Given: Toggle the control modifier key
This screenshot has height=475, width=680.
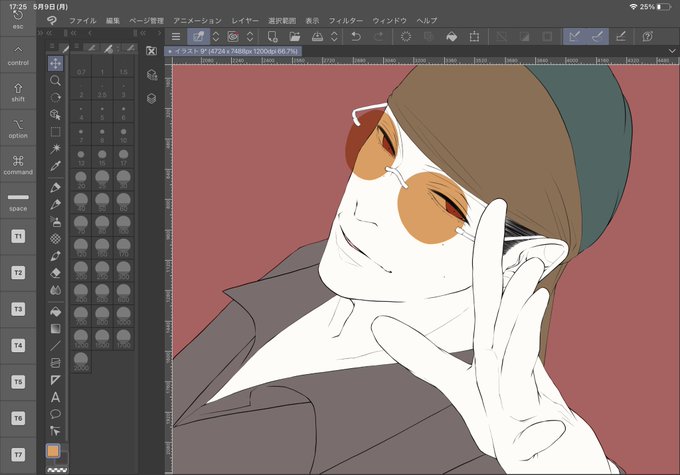Looking at the screenshot, I should click(18, 55).
